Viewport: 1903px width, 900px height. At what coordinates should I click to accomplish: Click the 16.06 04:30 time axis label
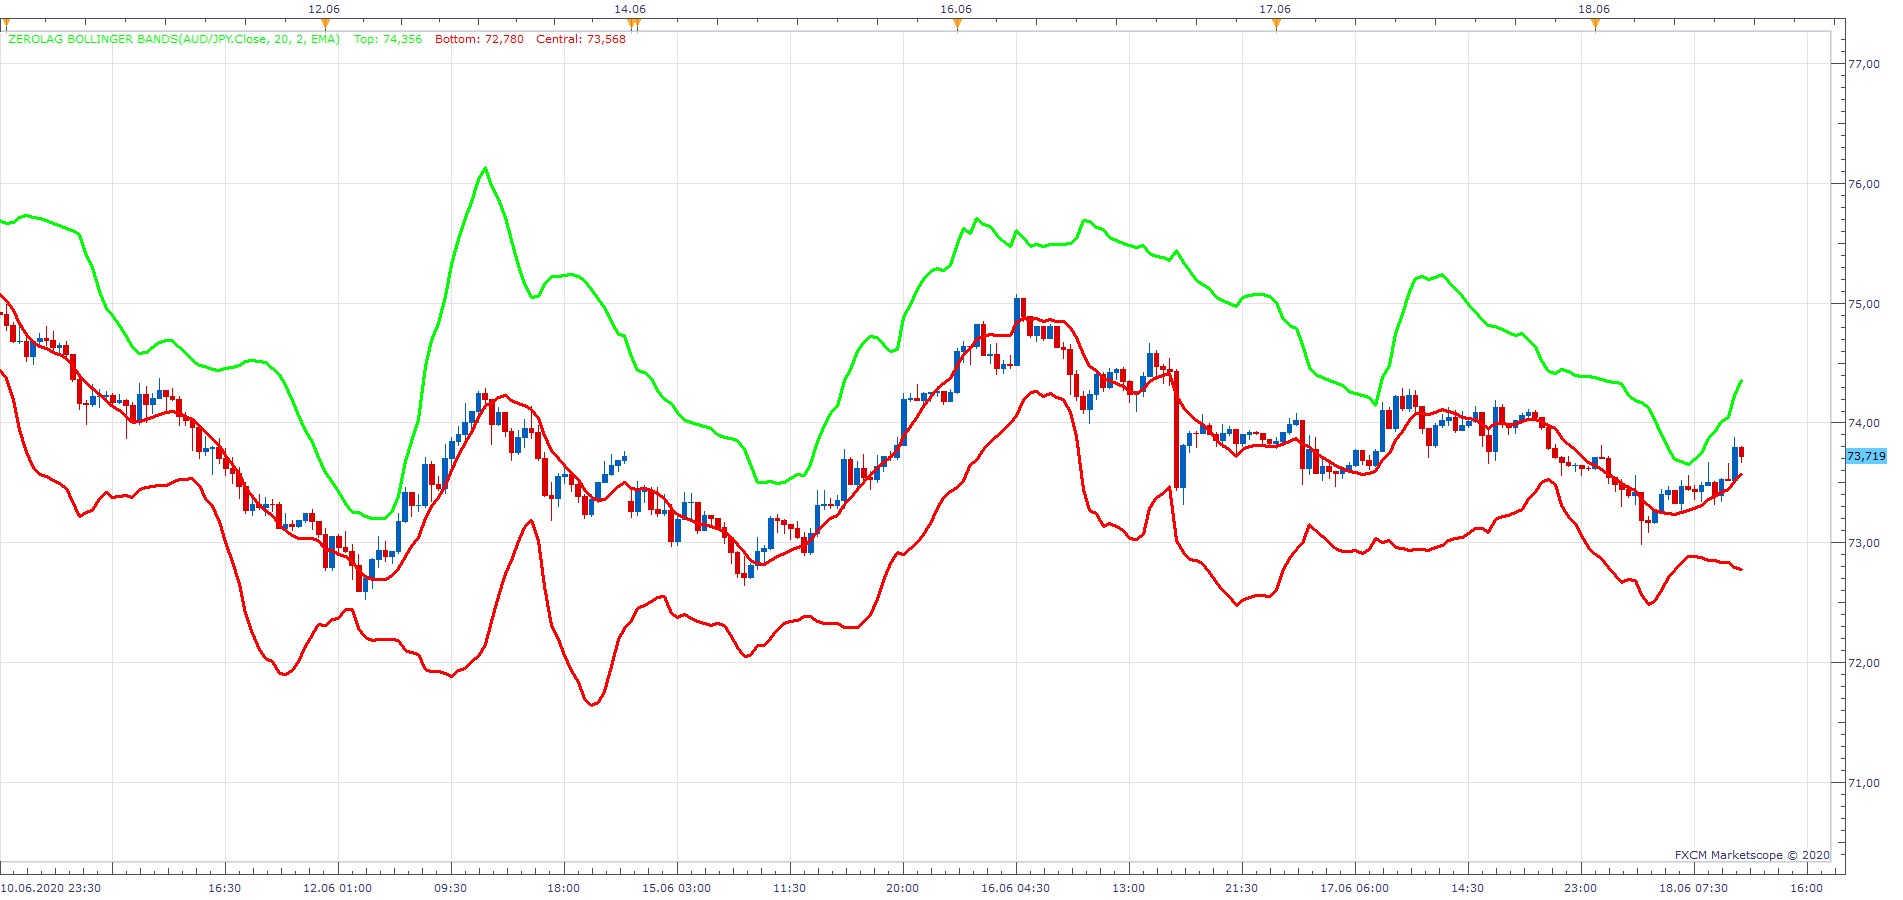(1015, 888)
